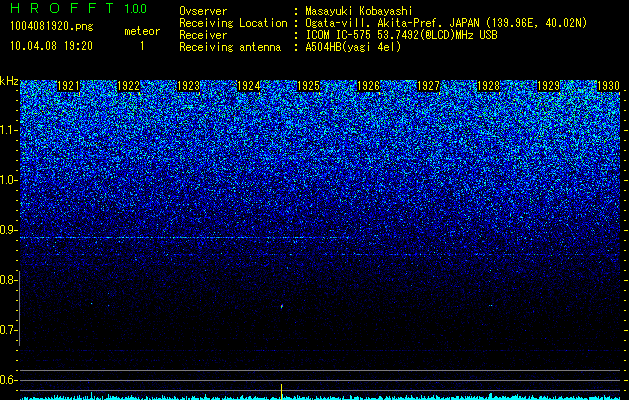Click the meteor count value 1
Image resolution: width=629 pixels, height=400 pixels.
click(x=142, y=46)
